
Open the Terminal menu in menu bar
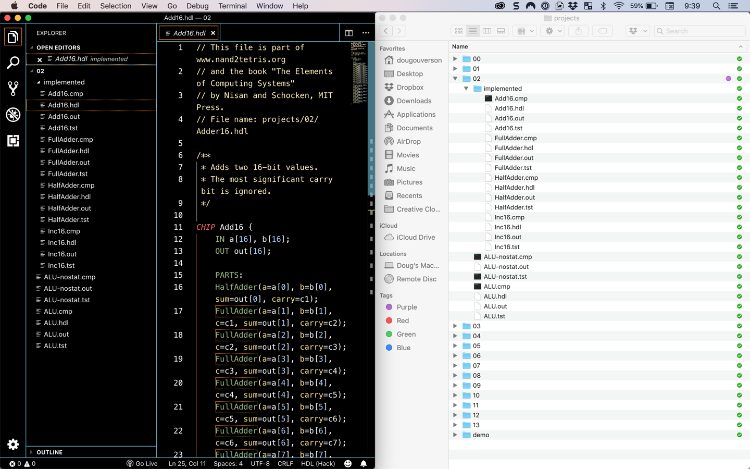232,6
